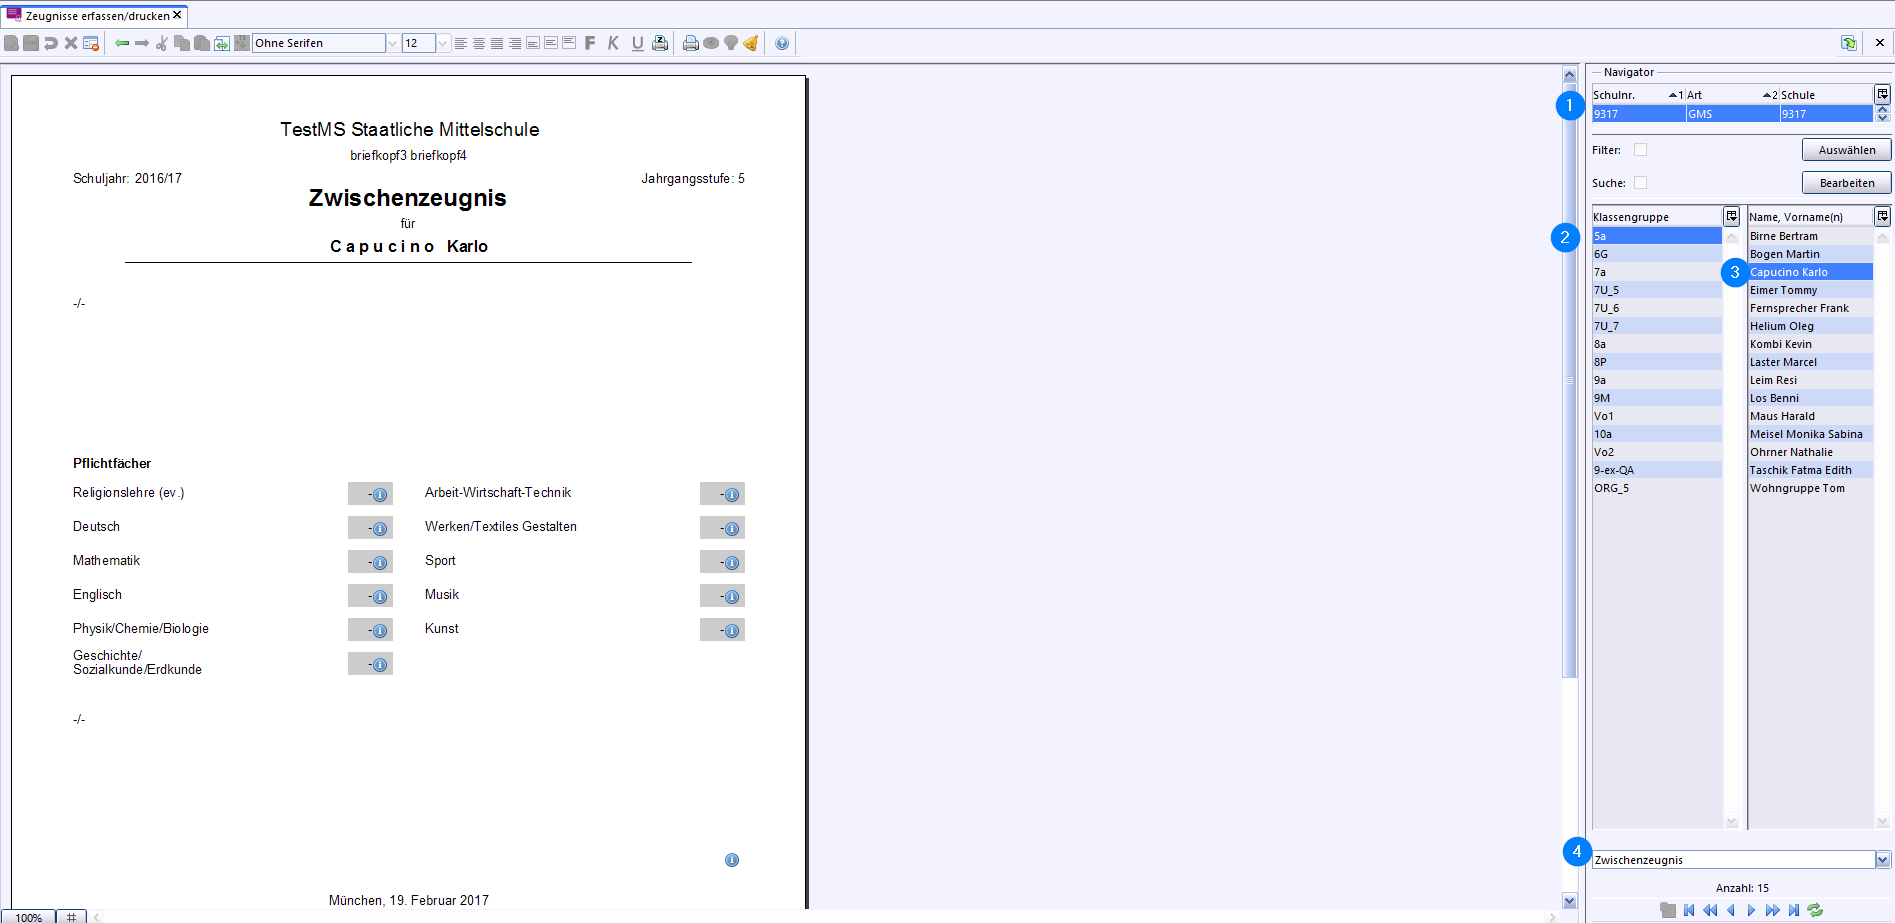Click the left-align text icon
The width and height of the screenshot is (1895, 923).
click(461, 43)
